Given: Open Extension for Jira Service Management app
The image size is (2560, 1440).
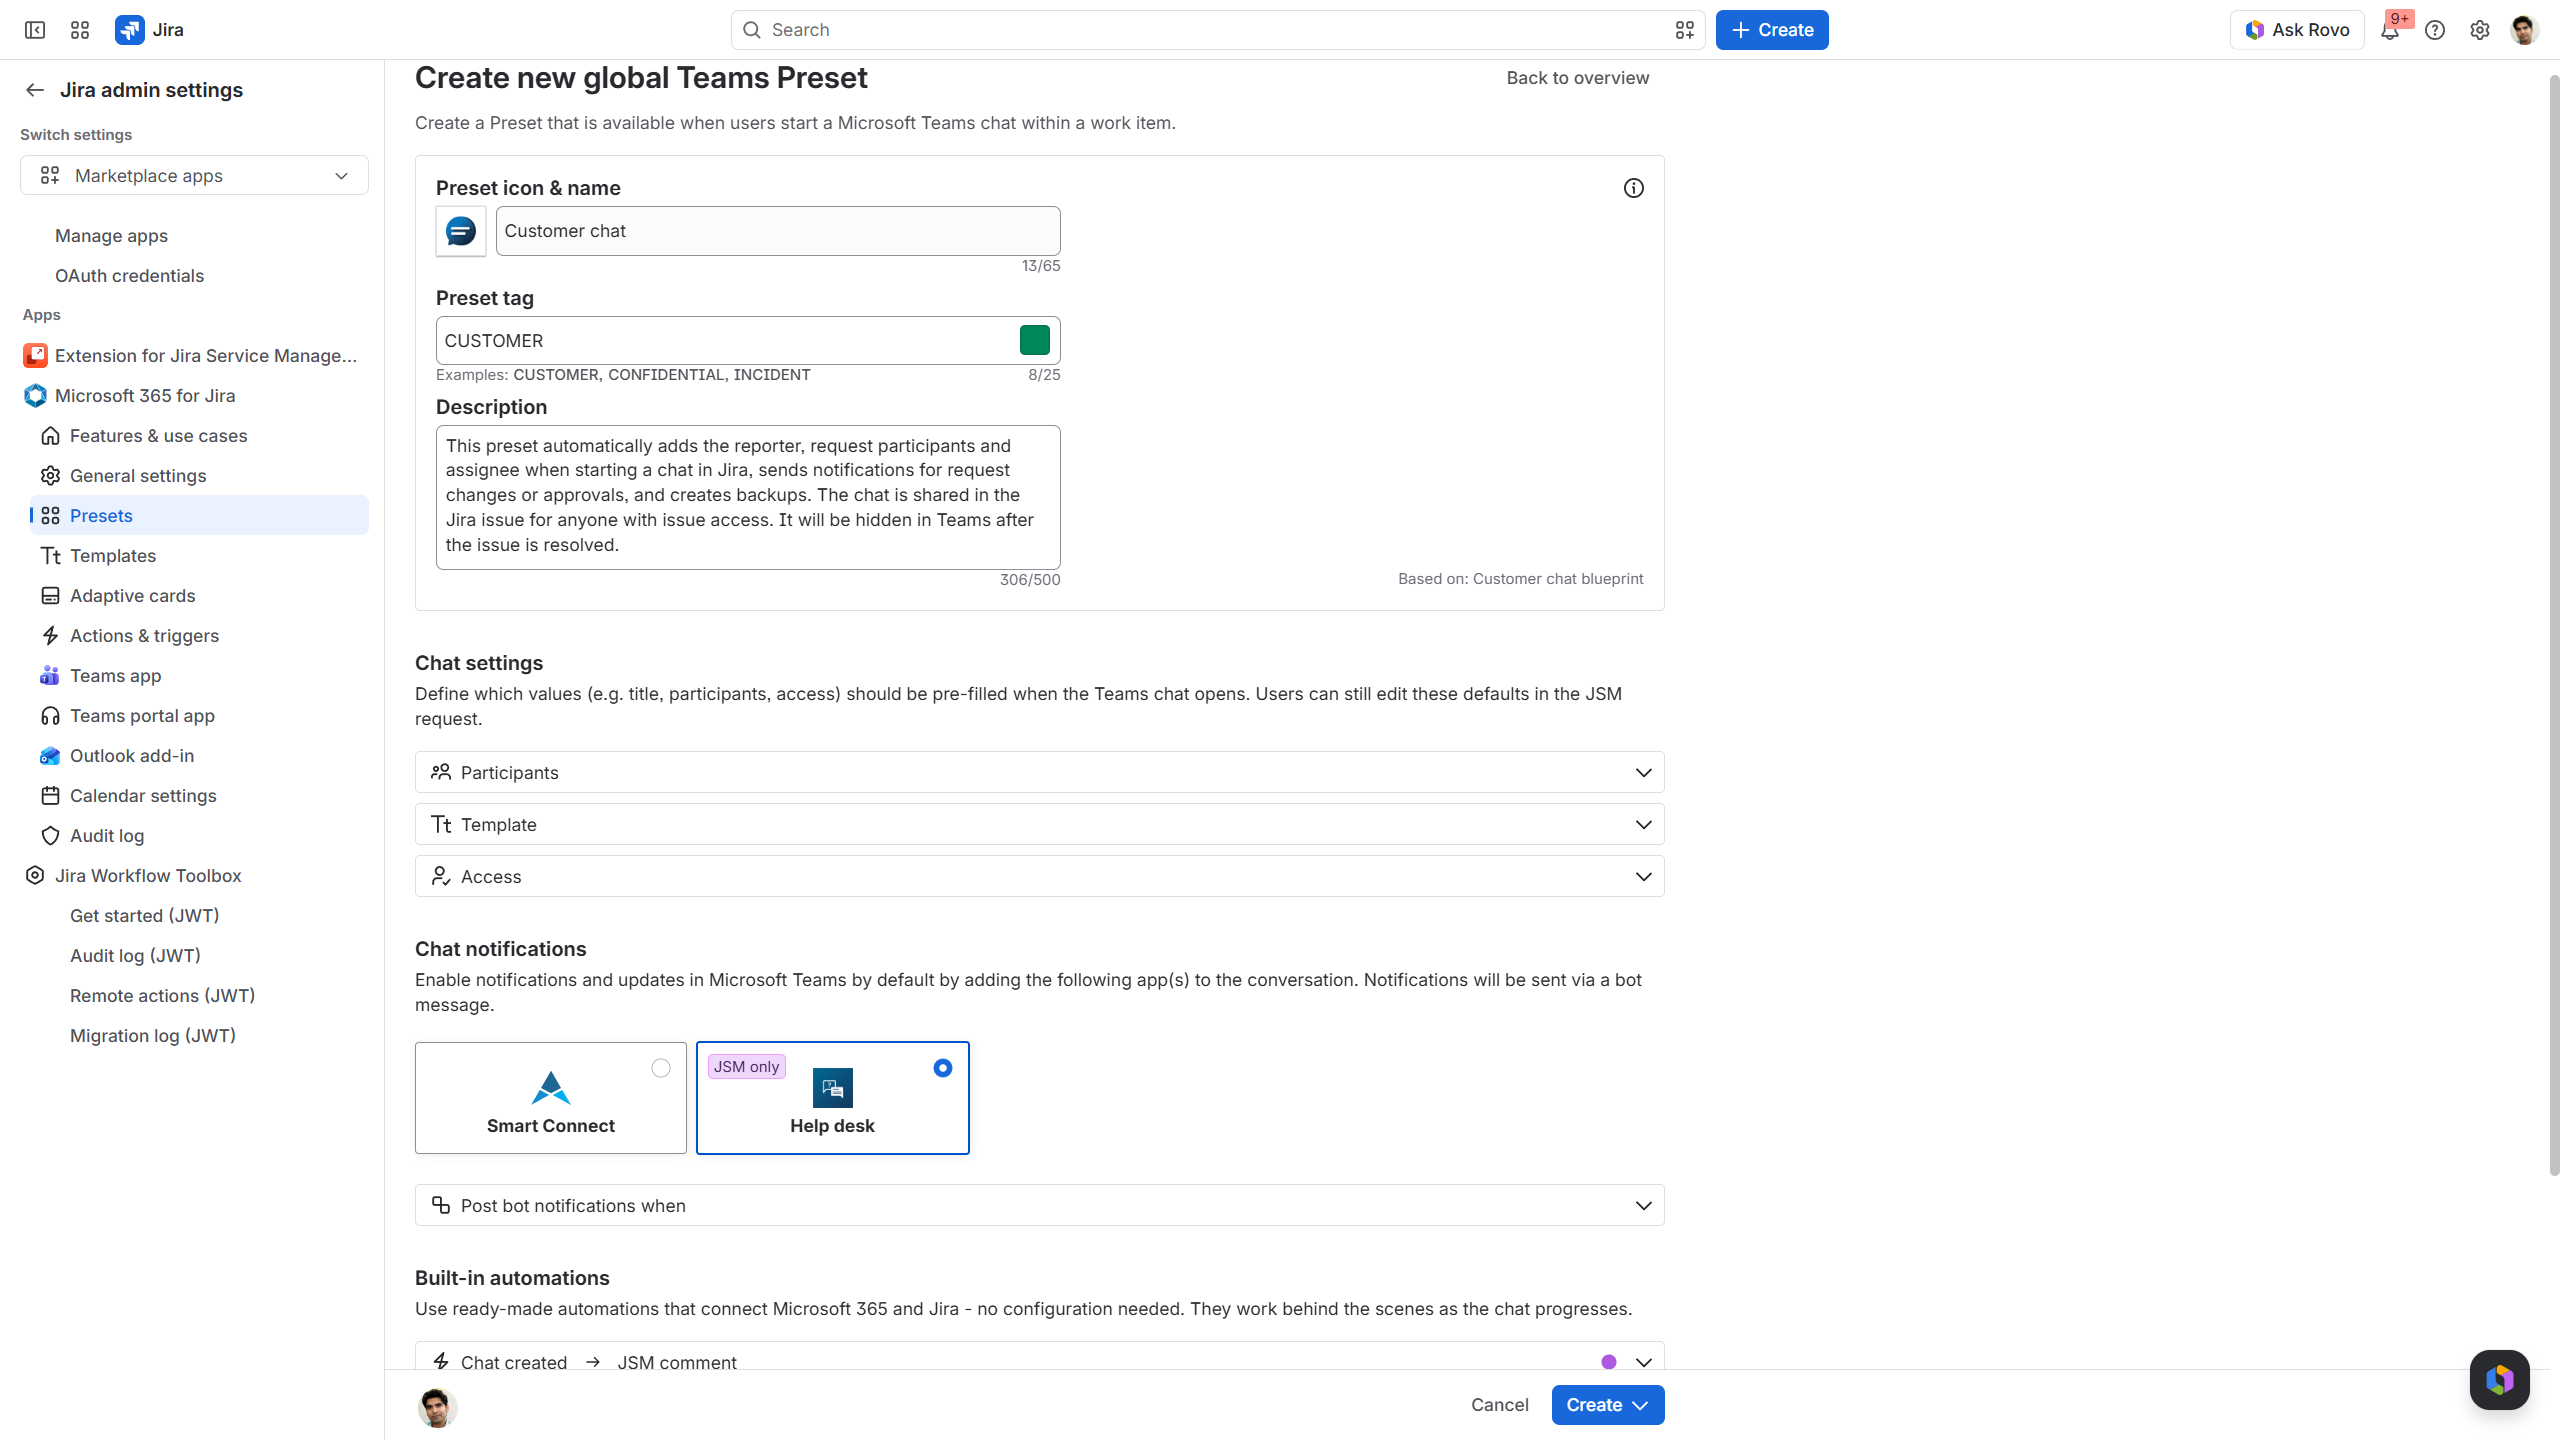Looking at the screenshot, I should 194,355.
